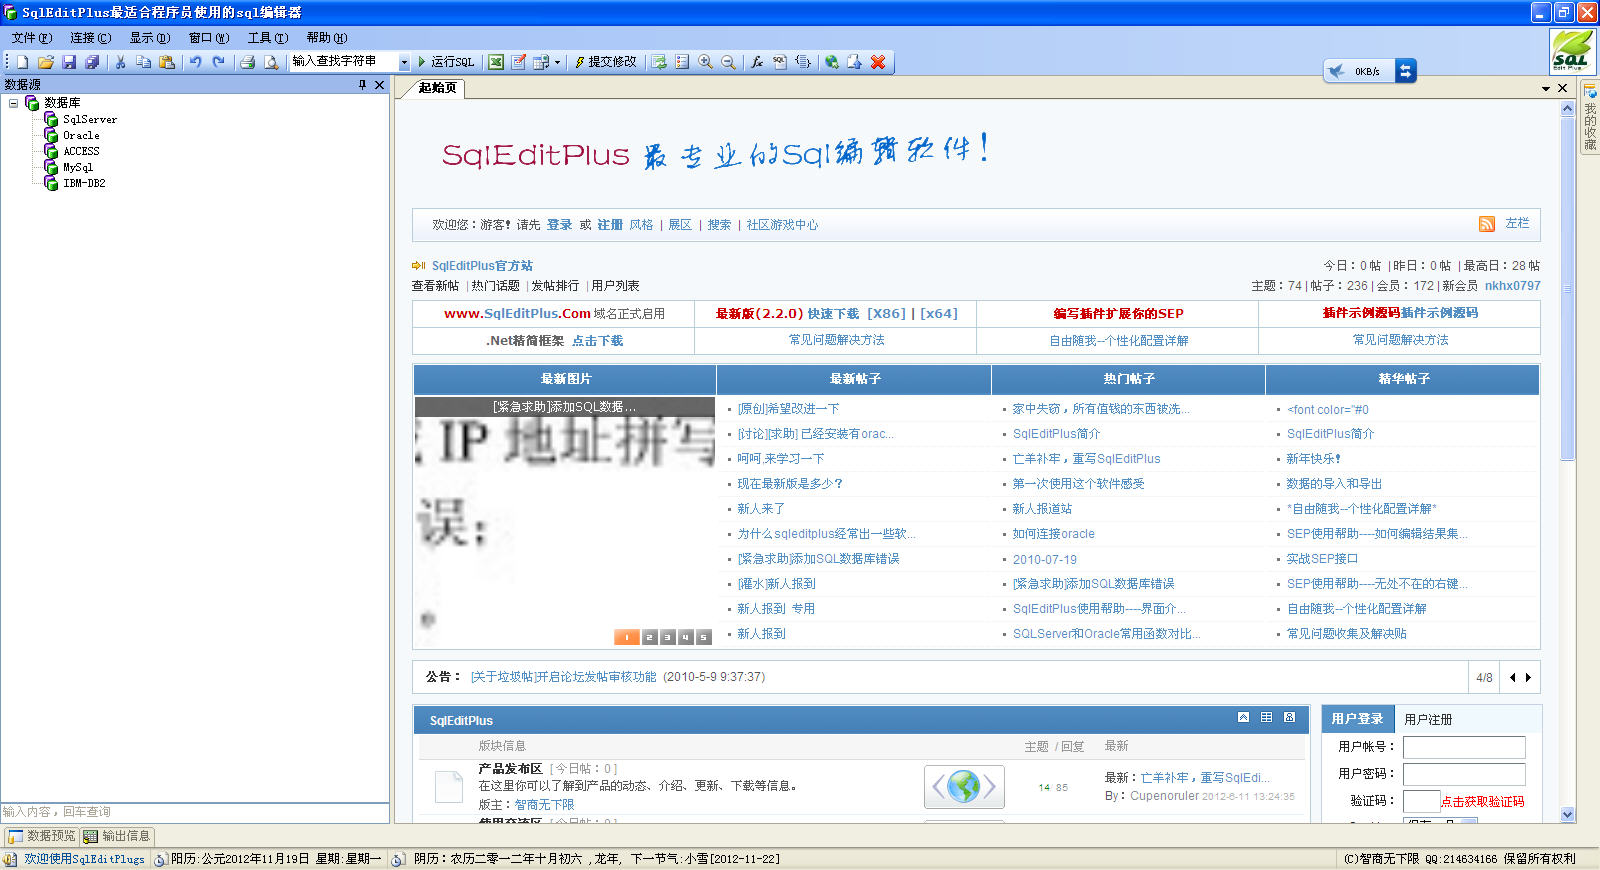Click the 注册 link in welcome bar
This screenshot has height=870, width=1600.
[x=610, y=225]
